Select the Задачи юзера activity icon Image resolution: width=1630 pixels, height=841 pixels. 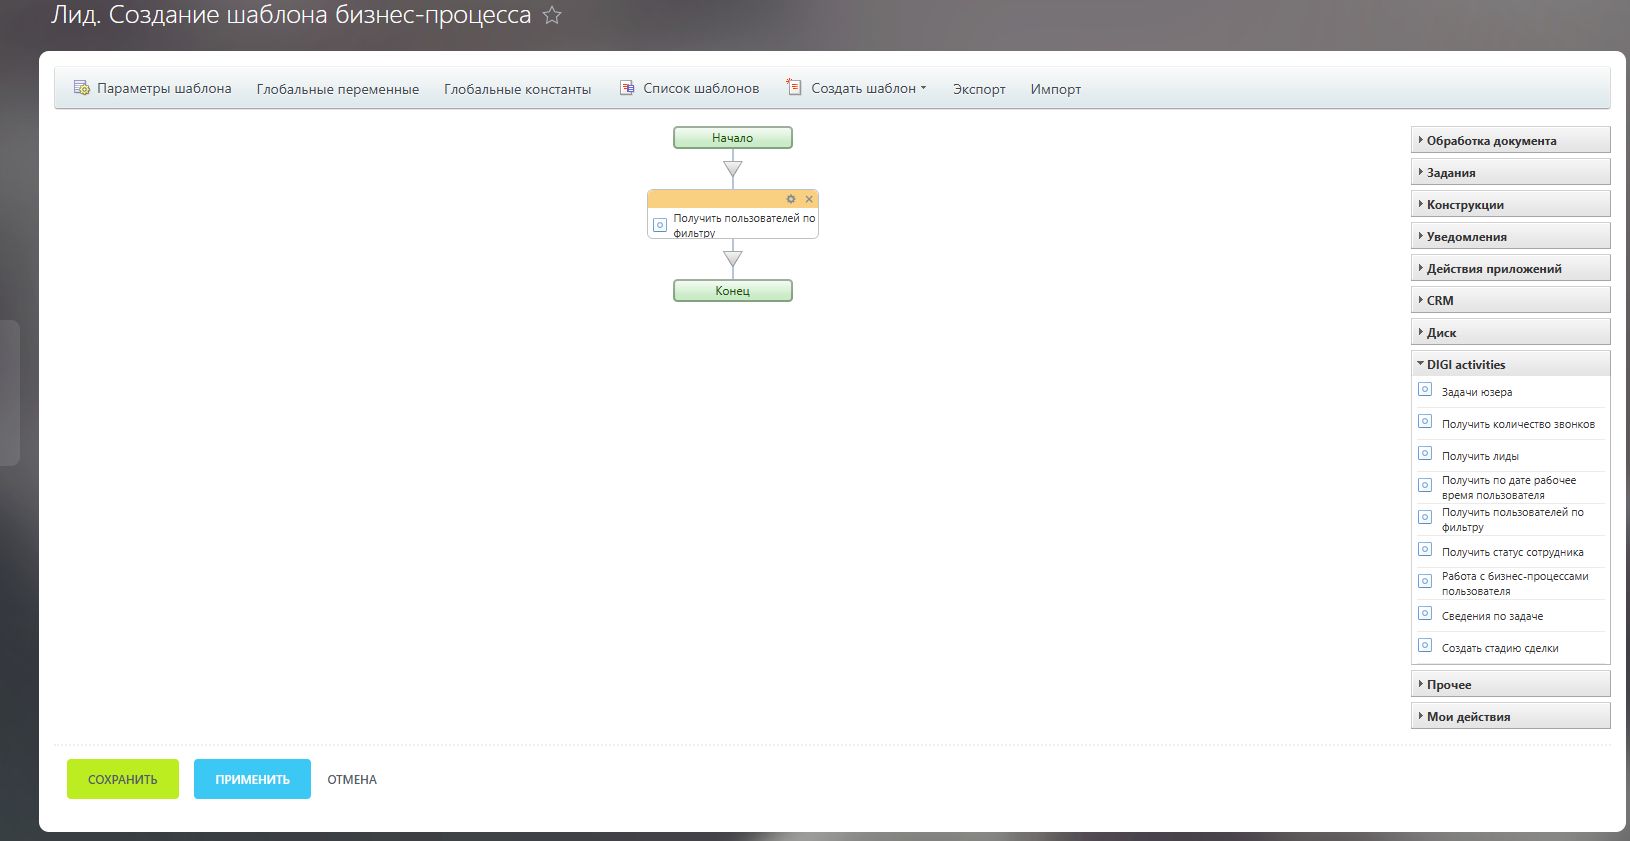[1425, 390]
